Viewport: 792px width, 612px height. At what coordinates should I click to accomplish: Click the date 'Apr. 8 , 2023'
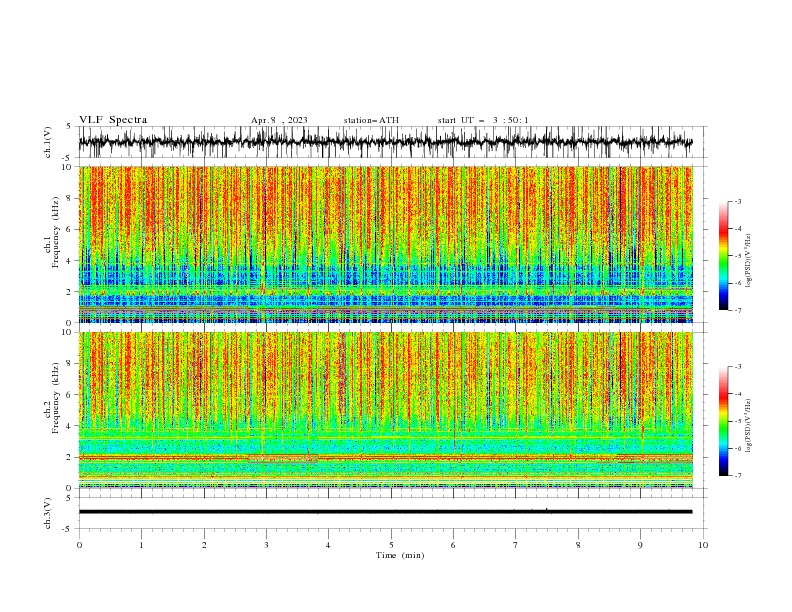279,120
